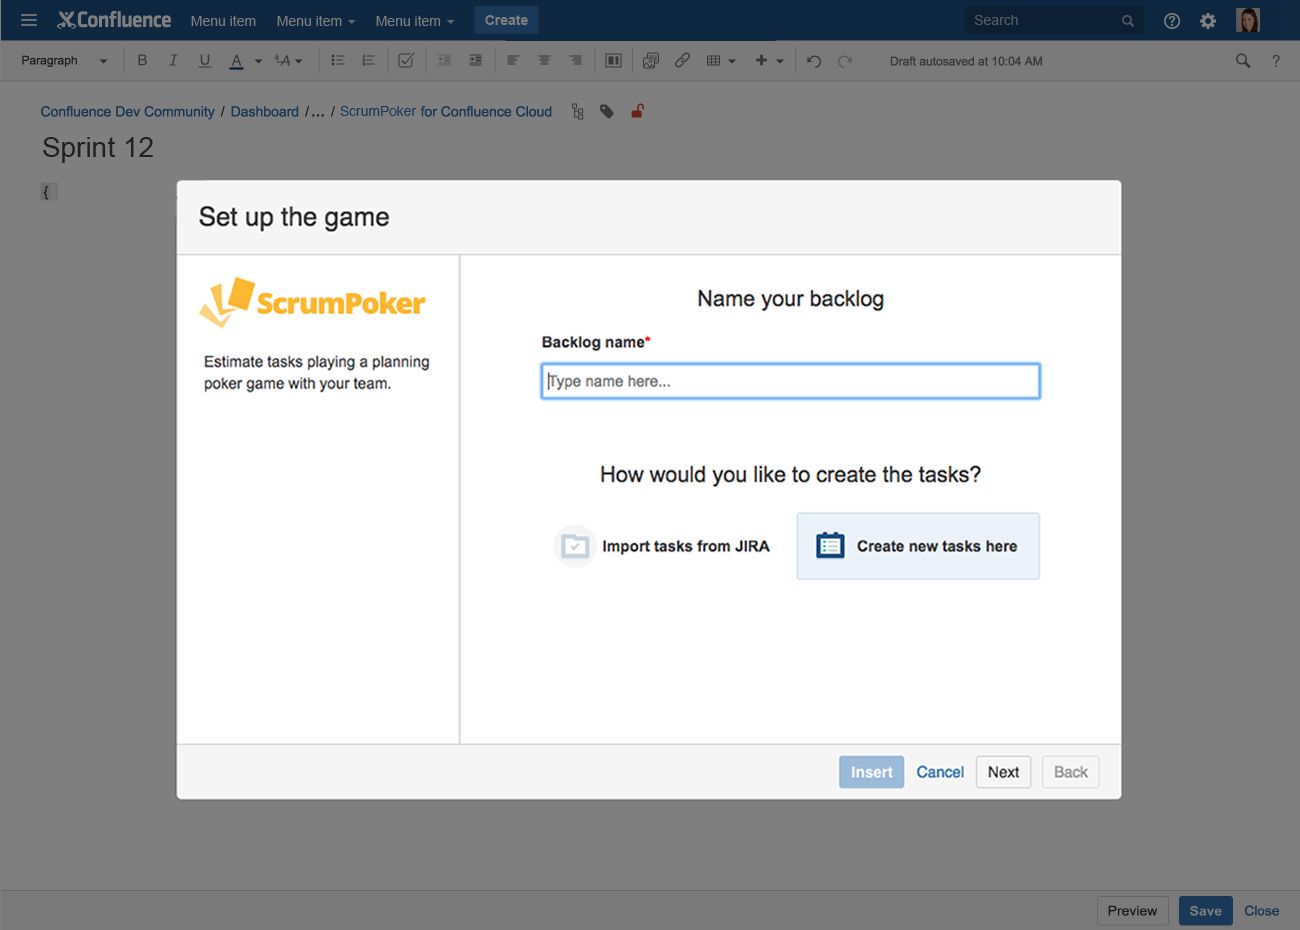Align text center
The height and width of the screenshot is (930, 1300).
tap(544, 61)
